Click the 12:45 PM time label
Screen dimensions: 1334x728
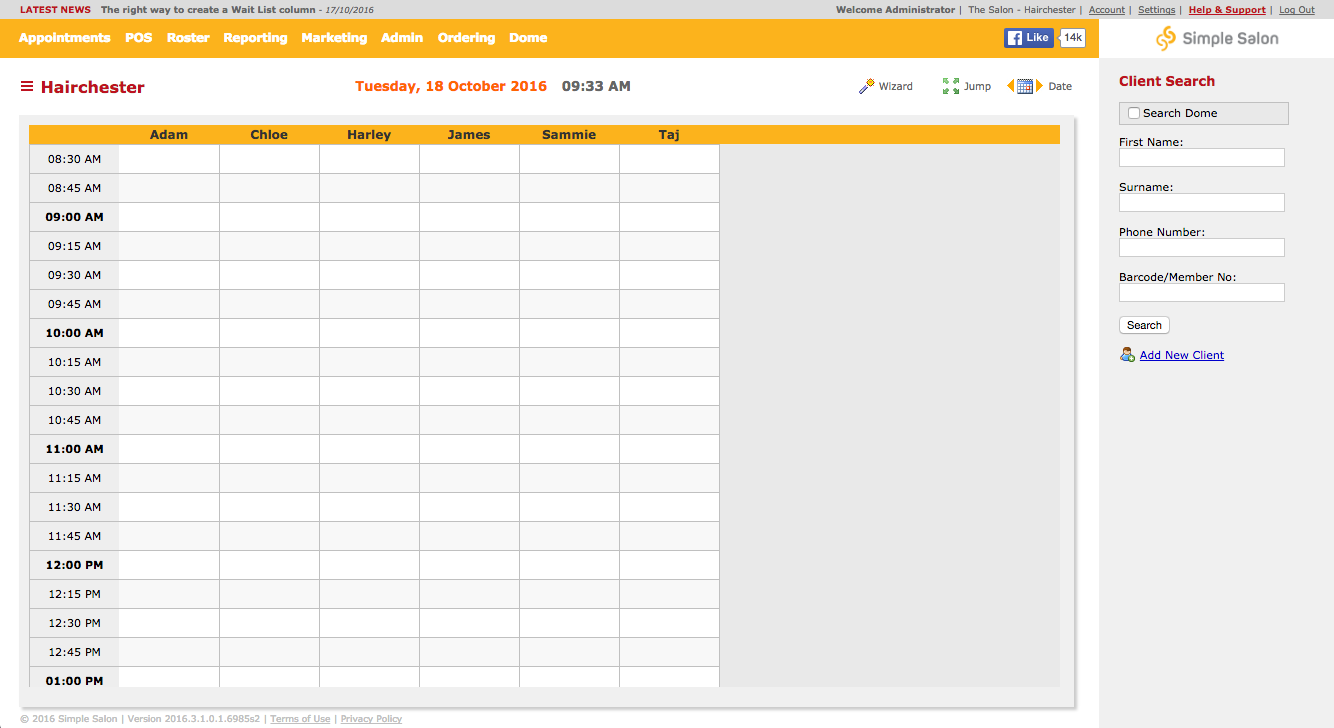point(74,652)
